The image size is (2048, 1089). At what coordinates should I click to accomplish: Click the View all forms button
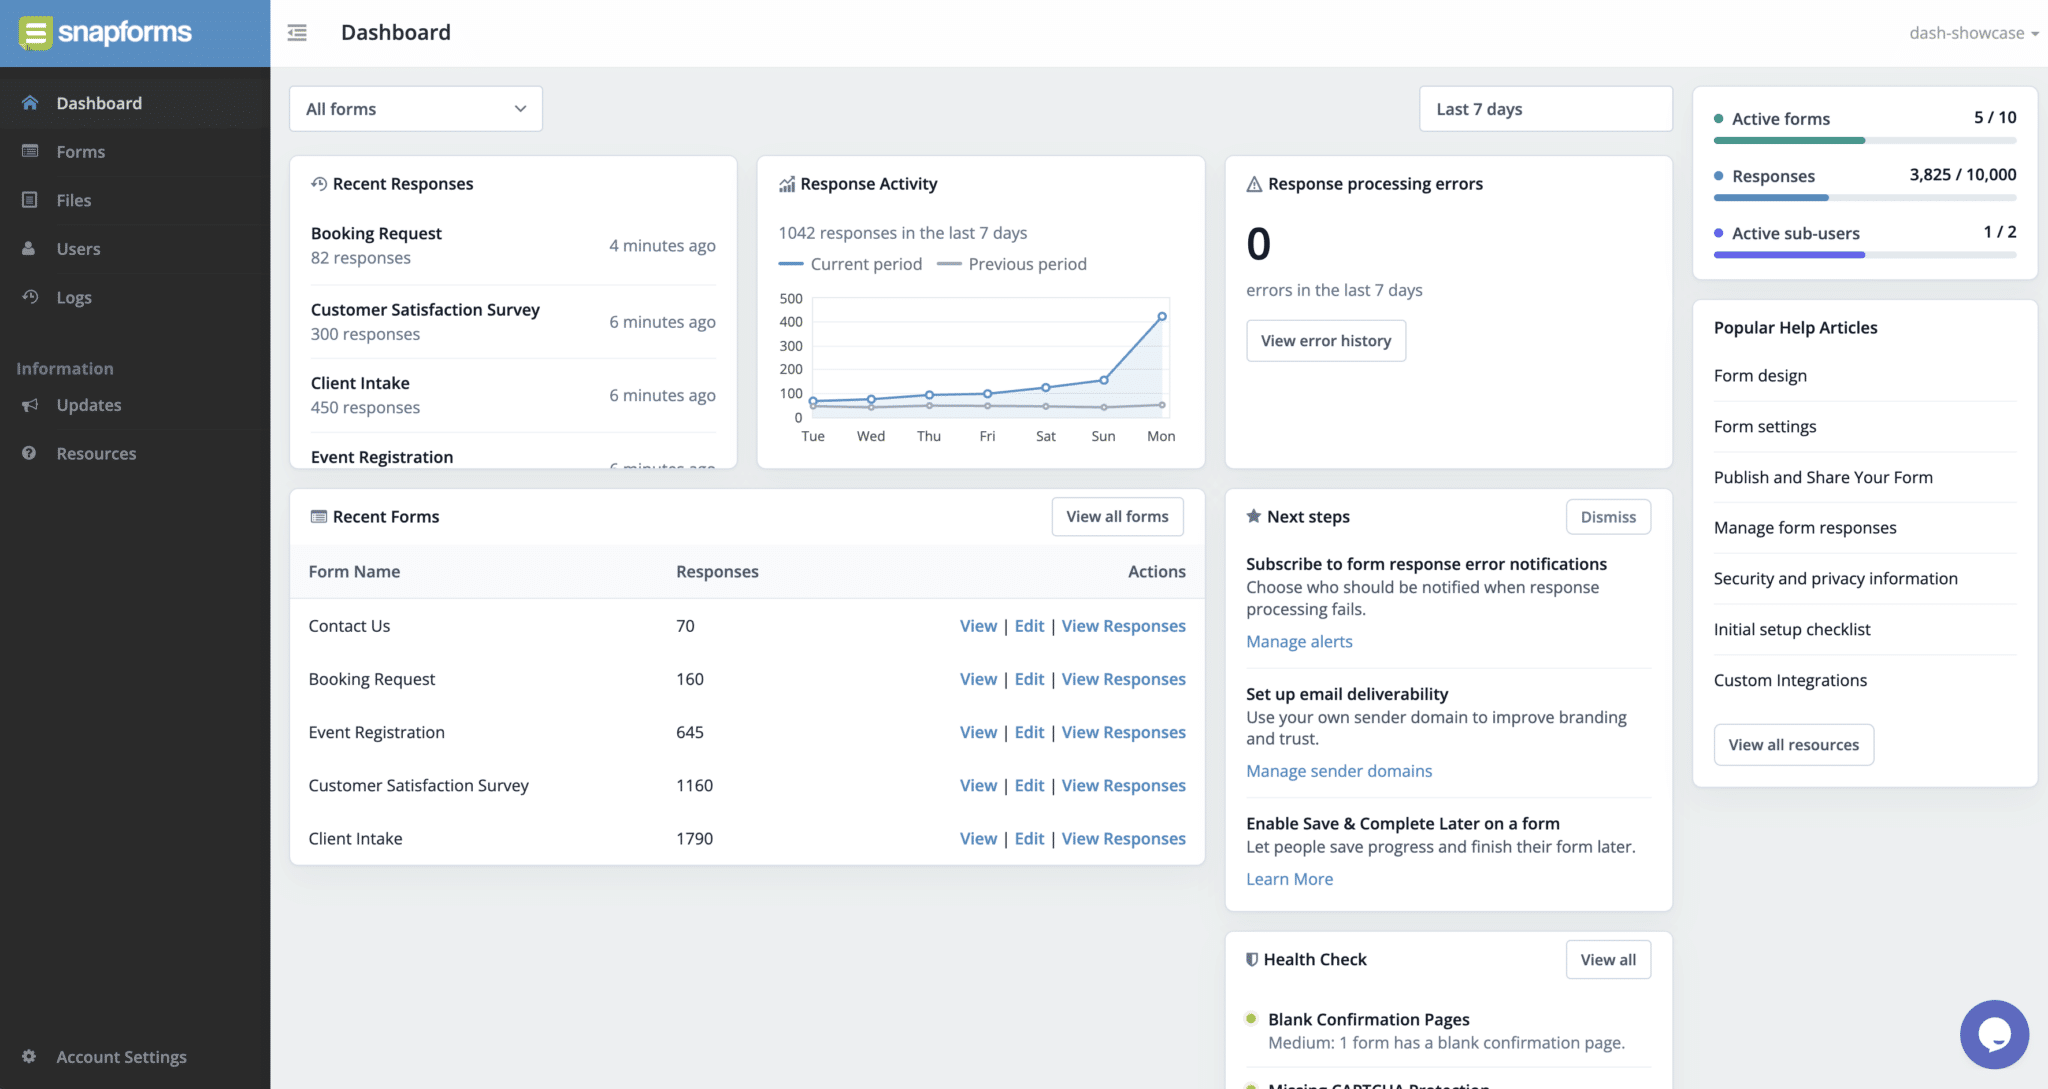[1117, 517]
